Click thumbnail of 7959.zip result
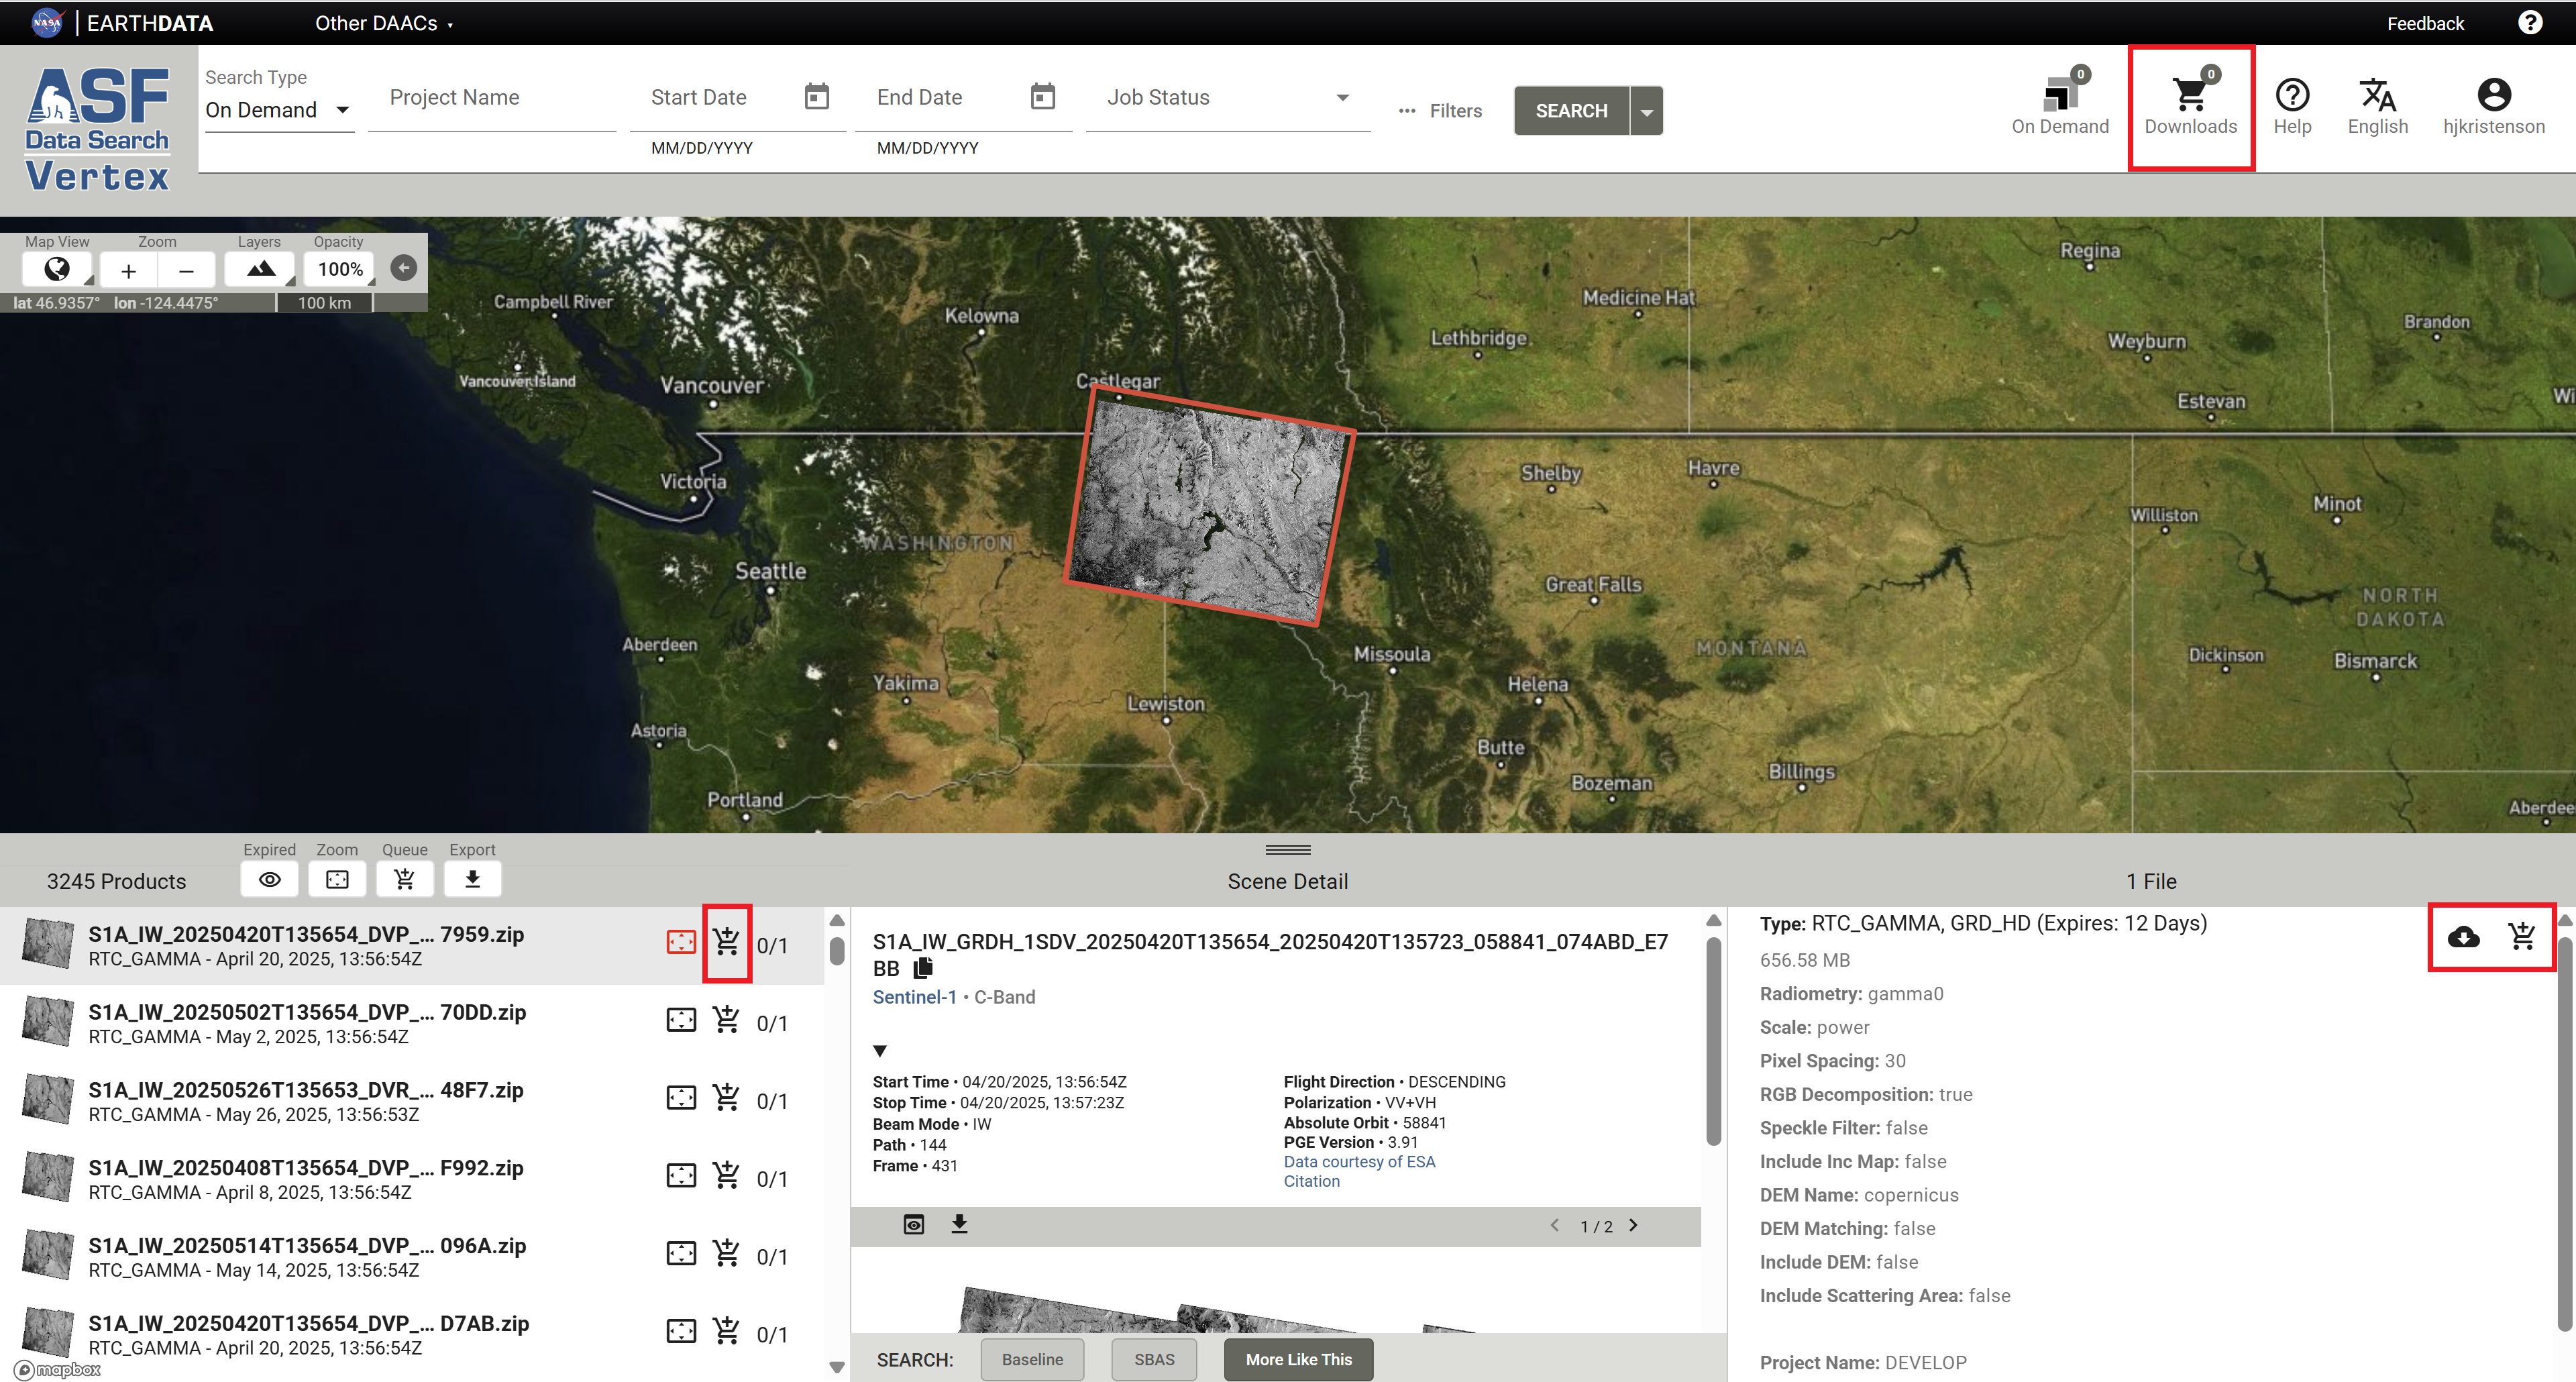Screen dimensions: 2576x1382 coord(47,944)
